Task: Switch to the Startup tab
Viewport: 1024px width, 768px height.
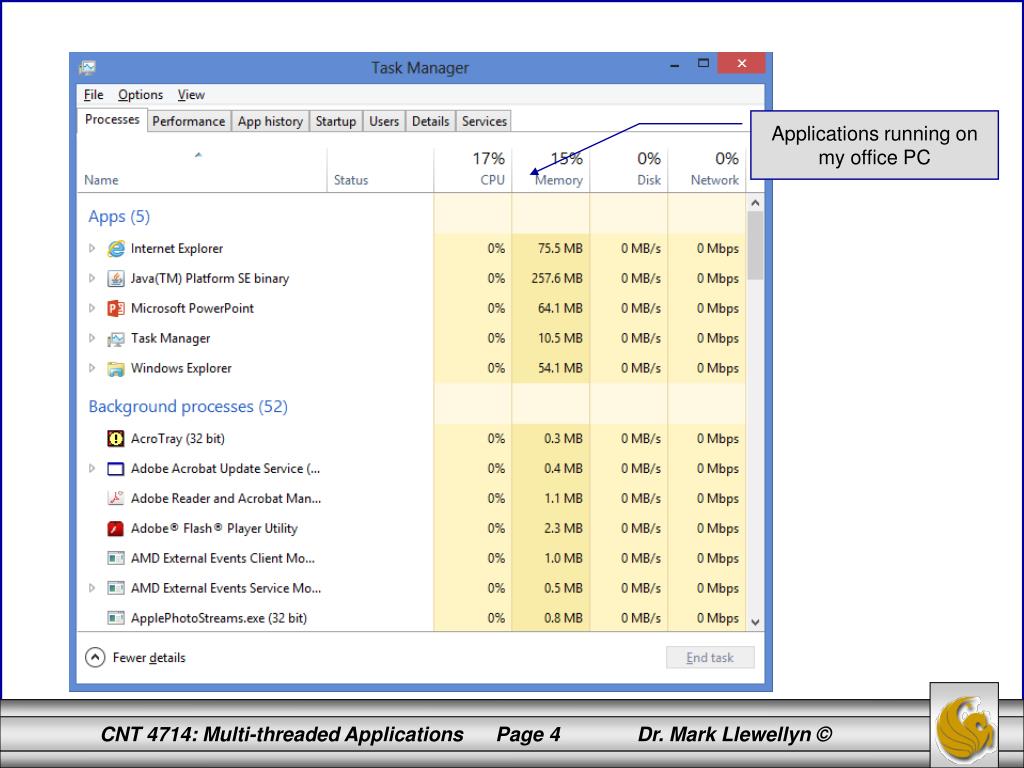Action: pos(336,121)
